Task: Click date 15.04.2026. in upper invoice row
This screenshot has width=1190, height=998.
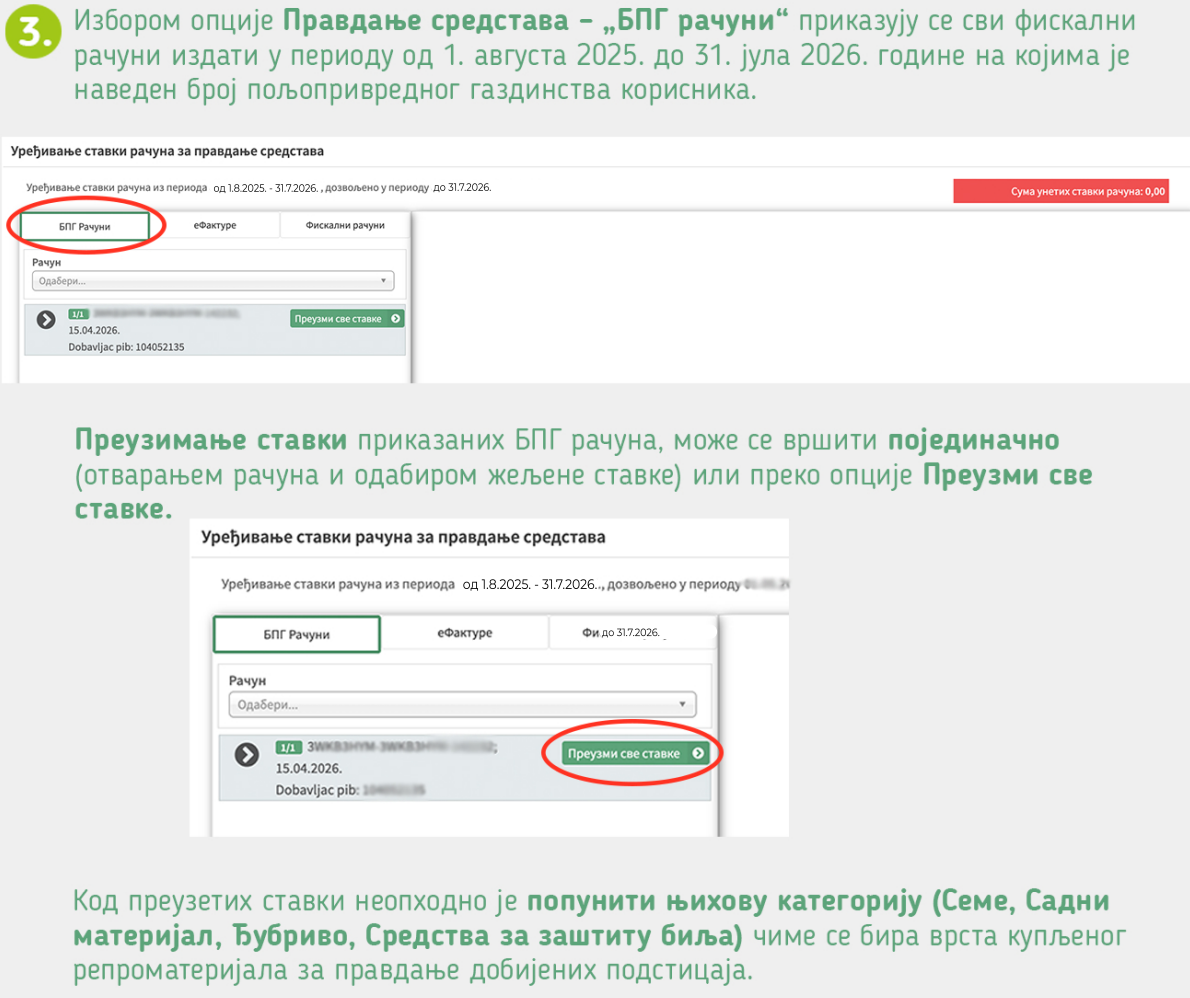Action: click(x=94, y=330)
